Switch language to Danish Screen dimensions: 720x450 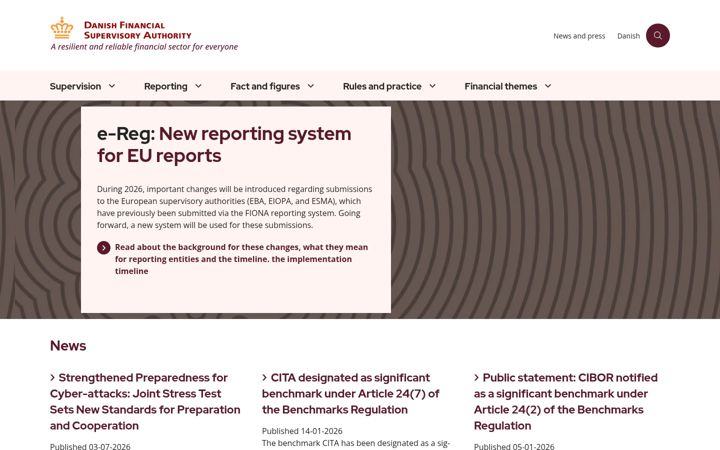click(x=628, y=36)
